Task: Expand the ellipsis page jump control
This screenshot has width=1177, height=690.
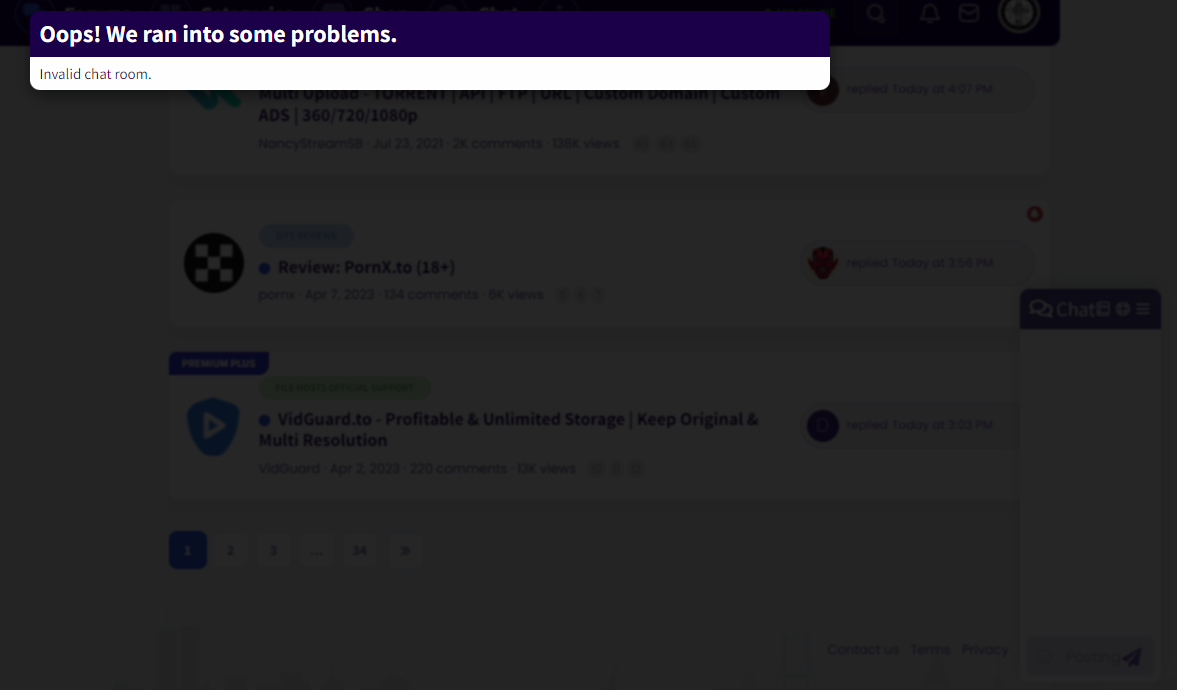Action: point(316,550)
